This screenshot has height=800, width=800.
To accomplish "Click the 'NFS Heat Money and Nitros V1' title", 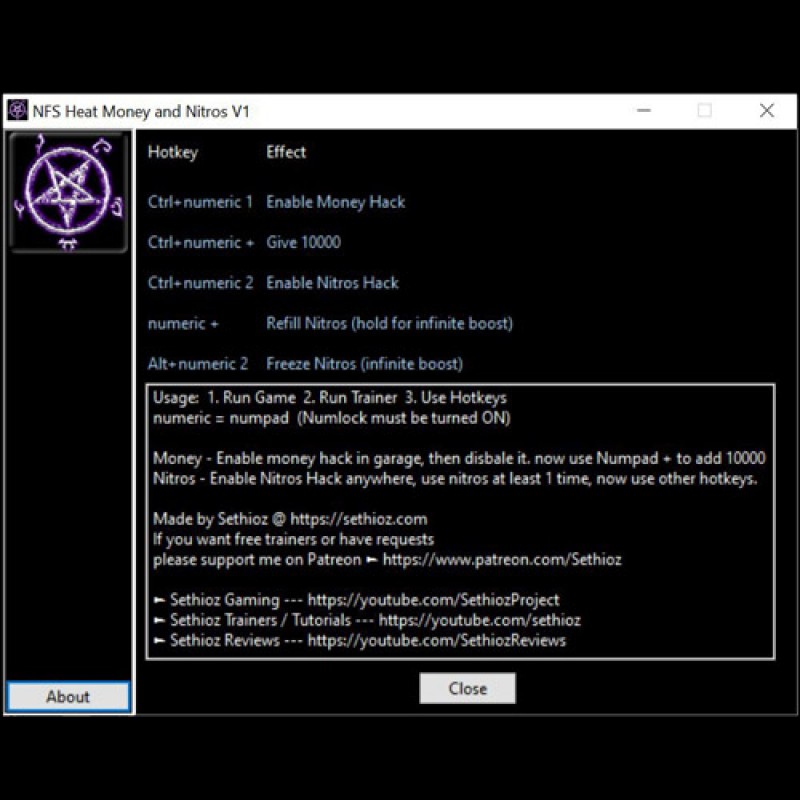I will point(141,111).
